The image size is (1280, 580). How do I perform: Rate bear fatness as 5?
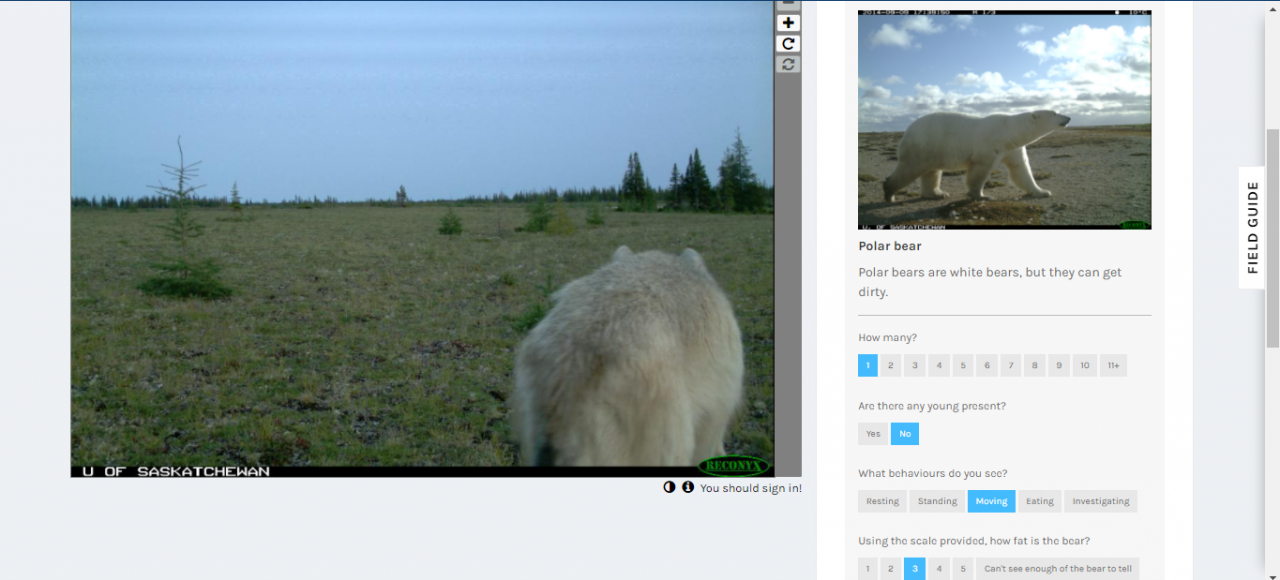click(963, 569)
